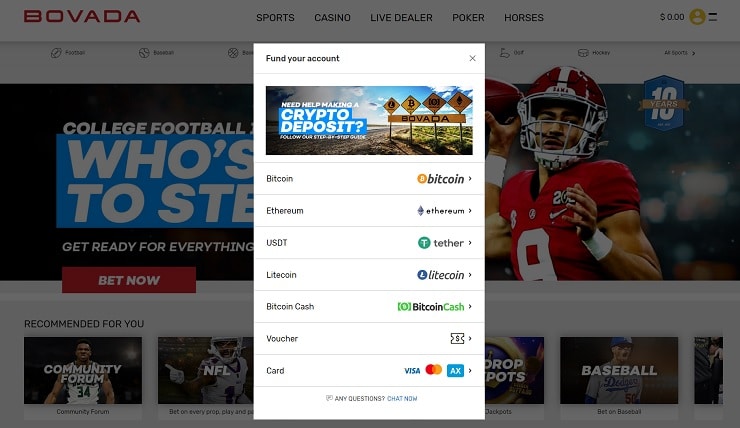Click the Football sport icon
The height and width of the screenshot is (428, 740).
pos(56,53)
